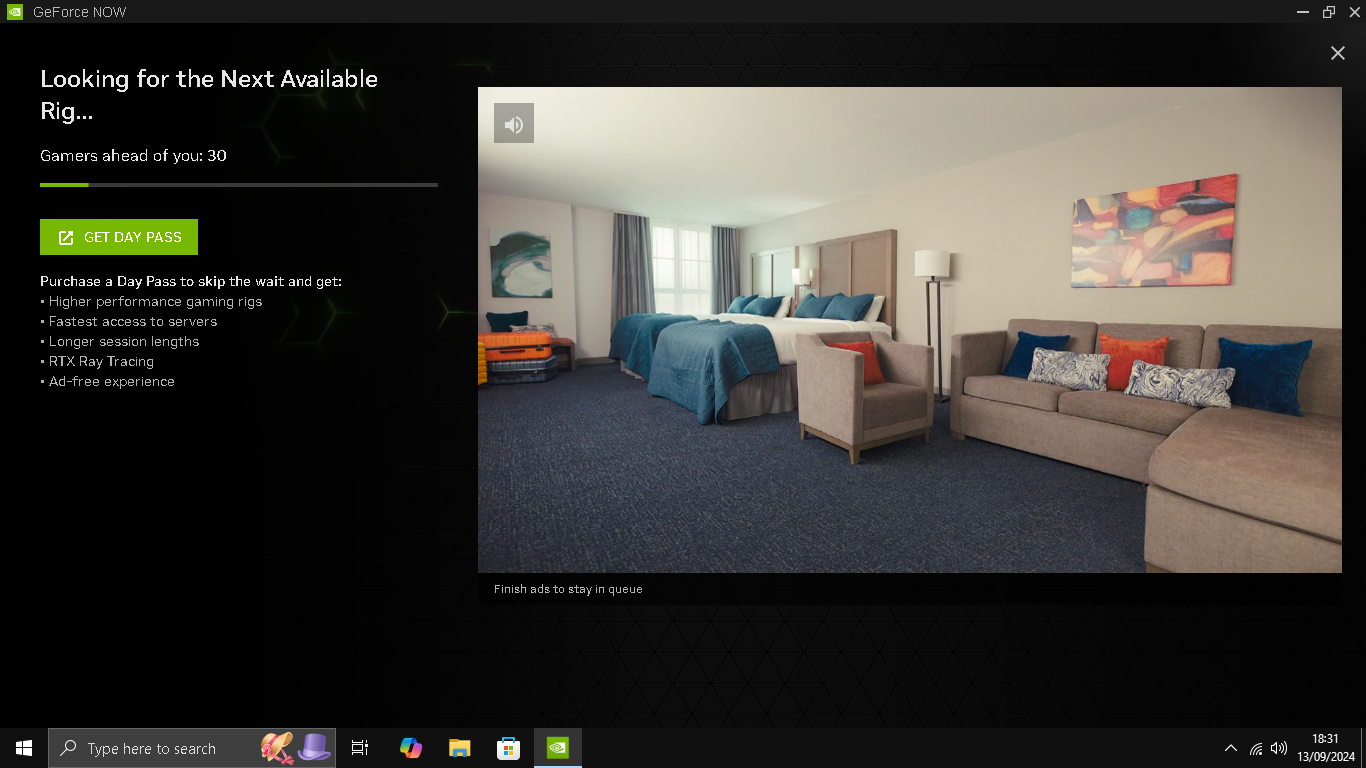This screenshot has height=768, width=1366.
Task: Click the hats search highlight icon
Action: click(x=296, y=748)
